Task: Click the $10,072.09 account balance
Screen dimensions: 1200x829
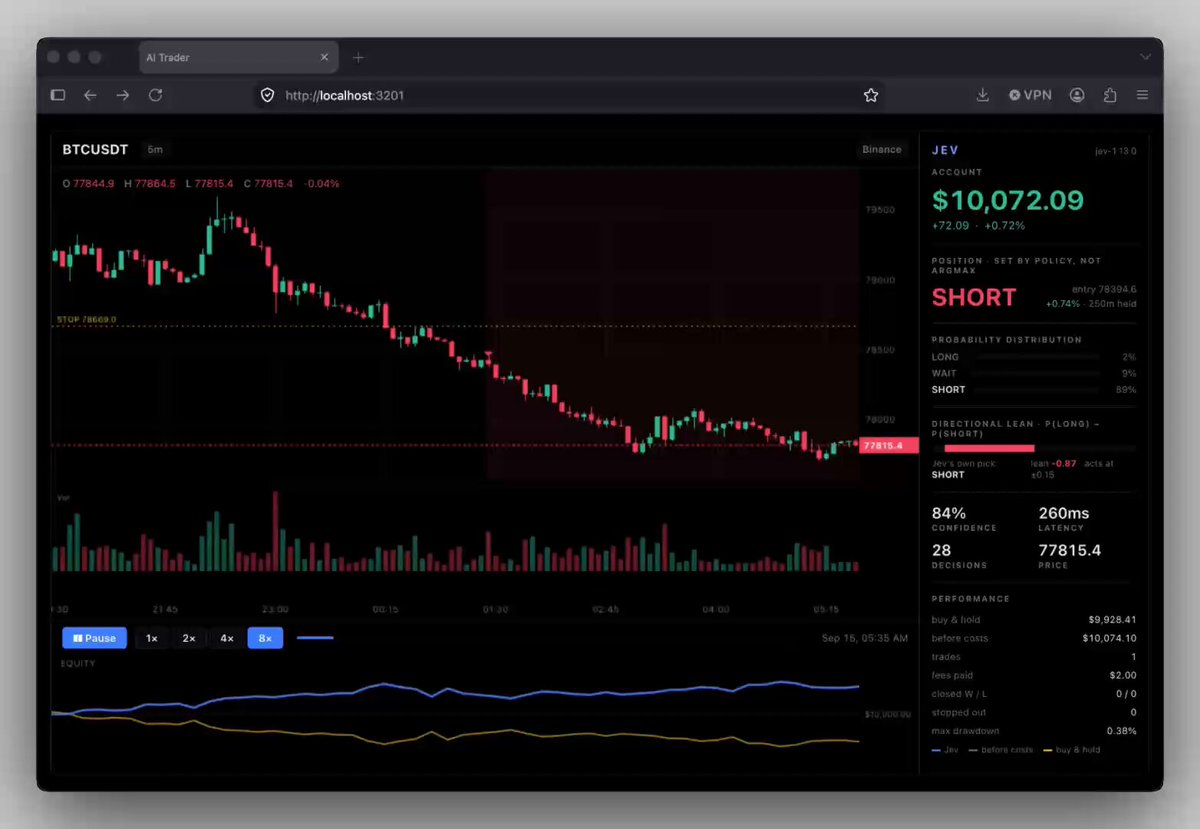Action: pos(1008,200)
